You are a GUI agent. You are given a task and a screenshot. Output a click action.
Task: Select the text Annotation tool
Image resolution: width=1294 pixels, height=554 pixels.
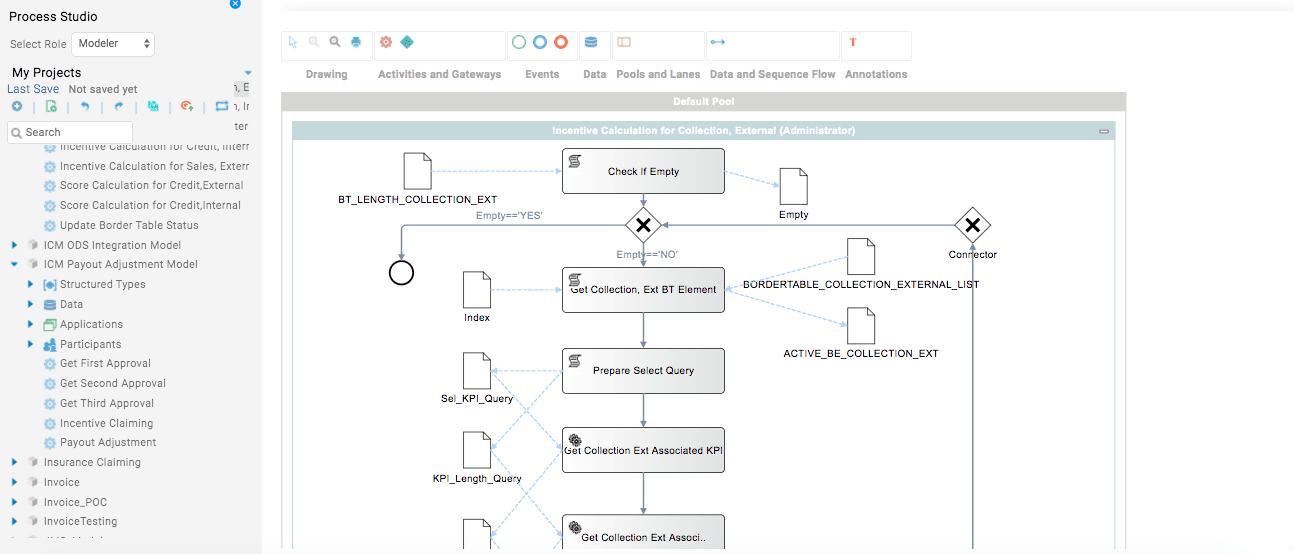853,42
